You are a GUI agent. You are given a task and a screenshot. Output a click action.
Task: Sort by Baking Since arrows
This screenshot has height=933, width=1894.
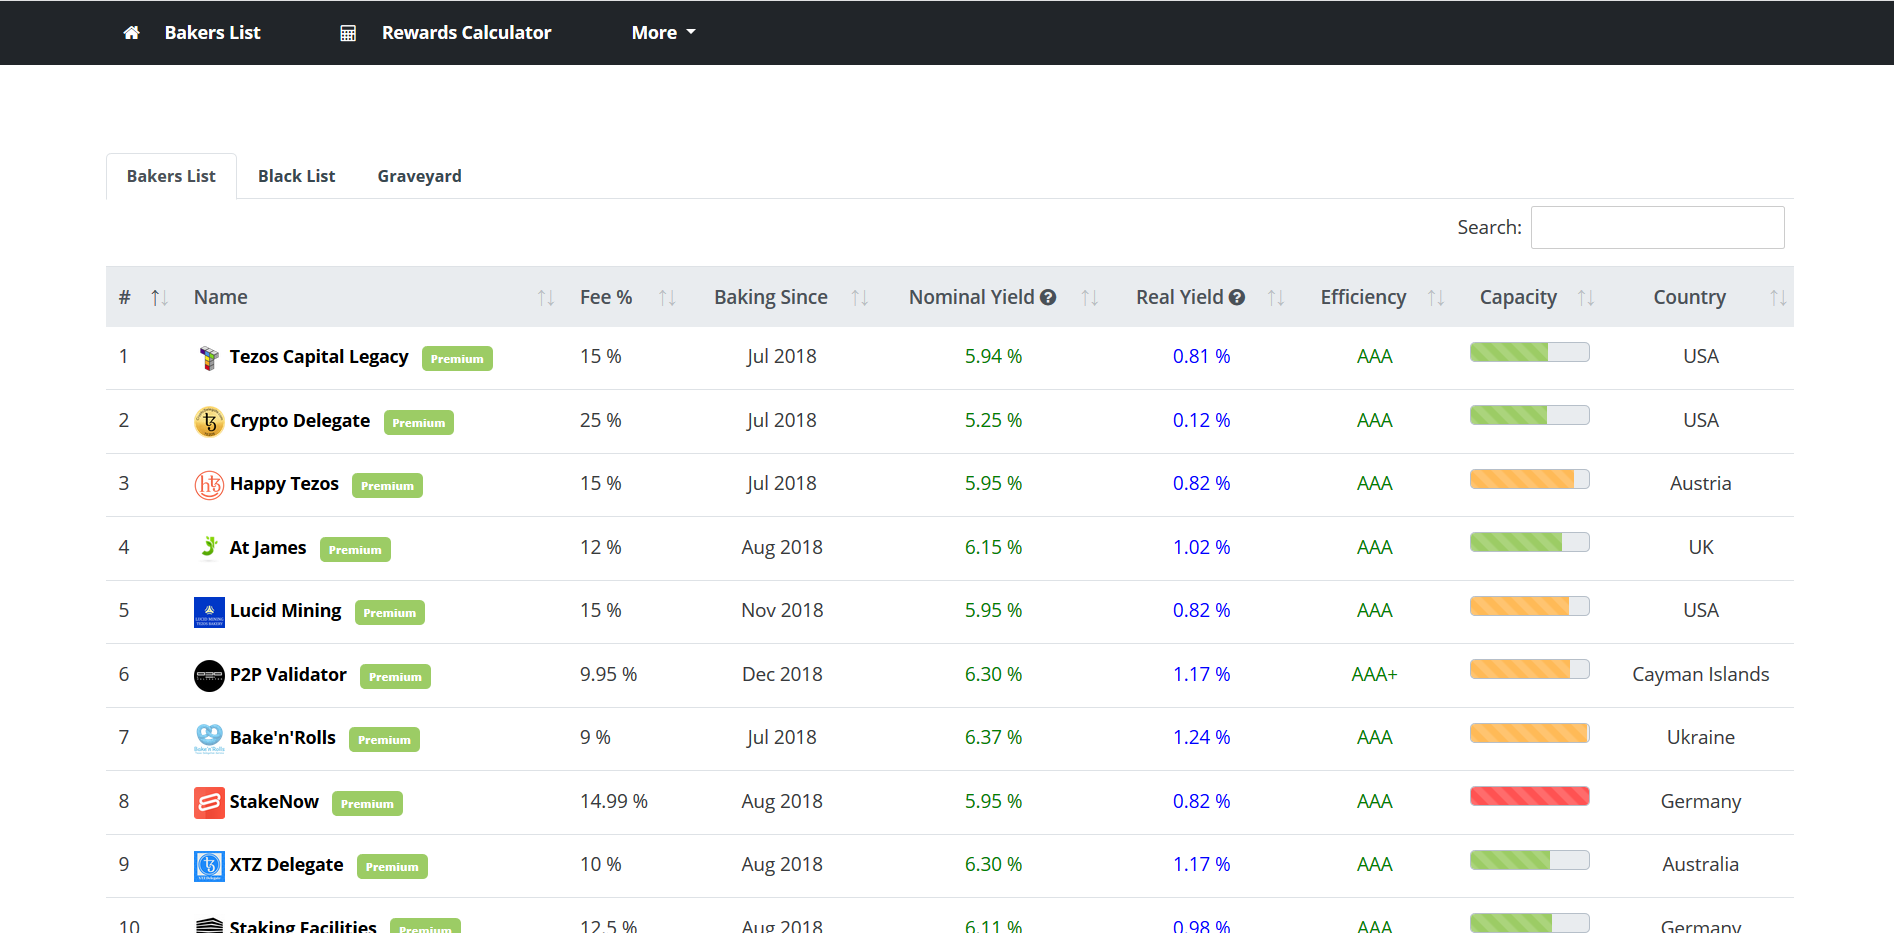(x=859, y=297)
